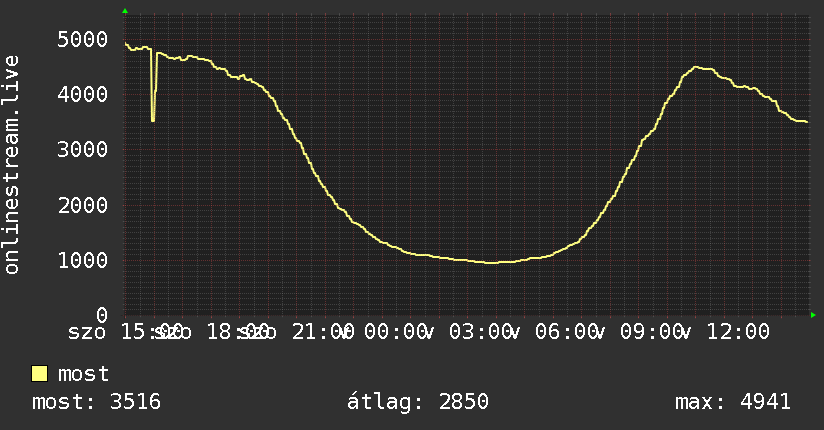Click the 1000 y-axis label
The image size is (824, 430).
pos(83,260)
